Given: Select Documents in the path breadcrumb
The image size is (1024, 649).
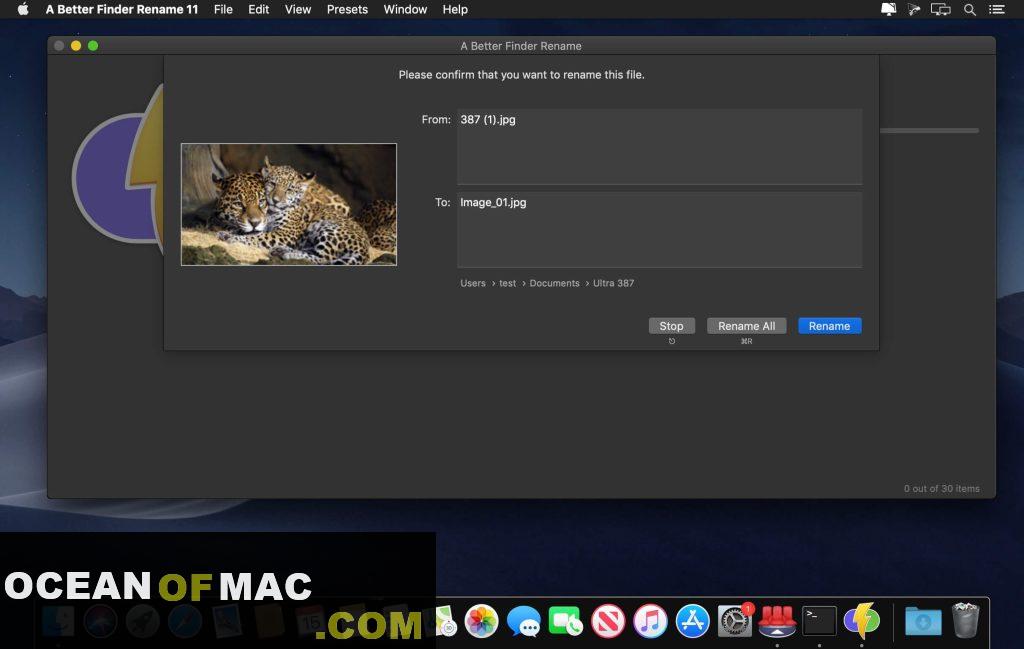Looking at the screenshot, I should point(554,283).
